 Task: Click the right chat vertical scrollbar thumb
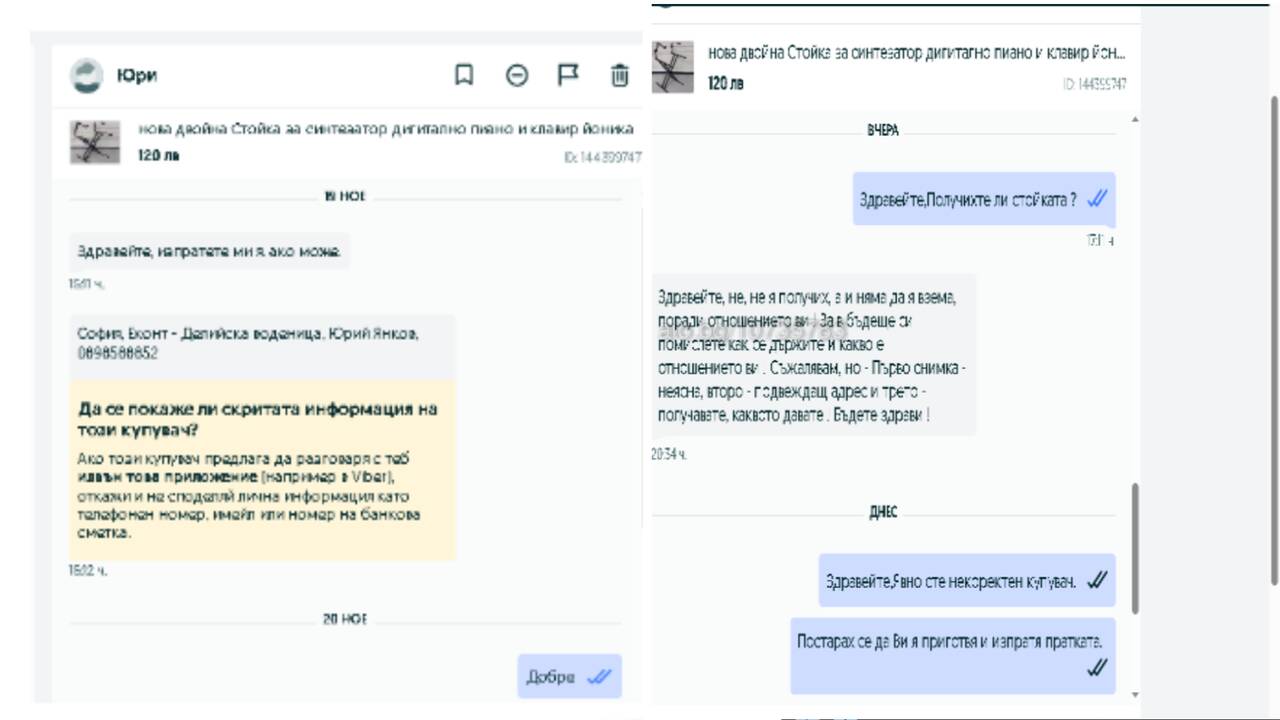pos(1135,548)
